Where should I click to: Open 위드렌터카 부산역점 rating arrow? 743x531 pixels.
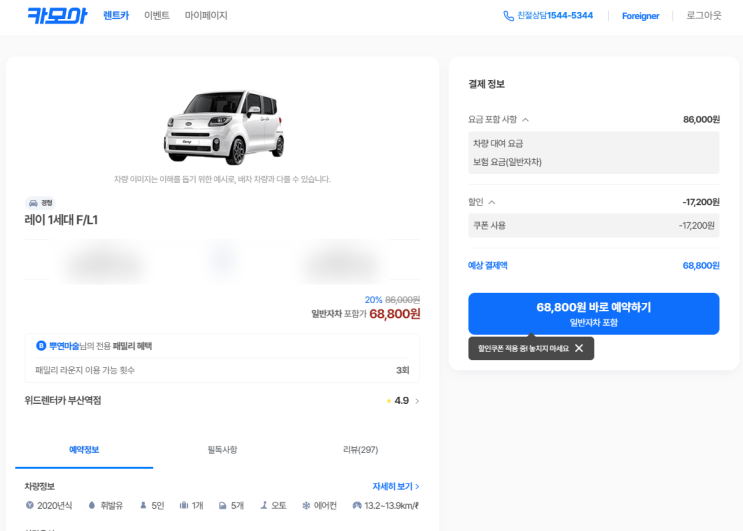coord(417,401)
